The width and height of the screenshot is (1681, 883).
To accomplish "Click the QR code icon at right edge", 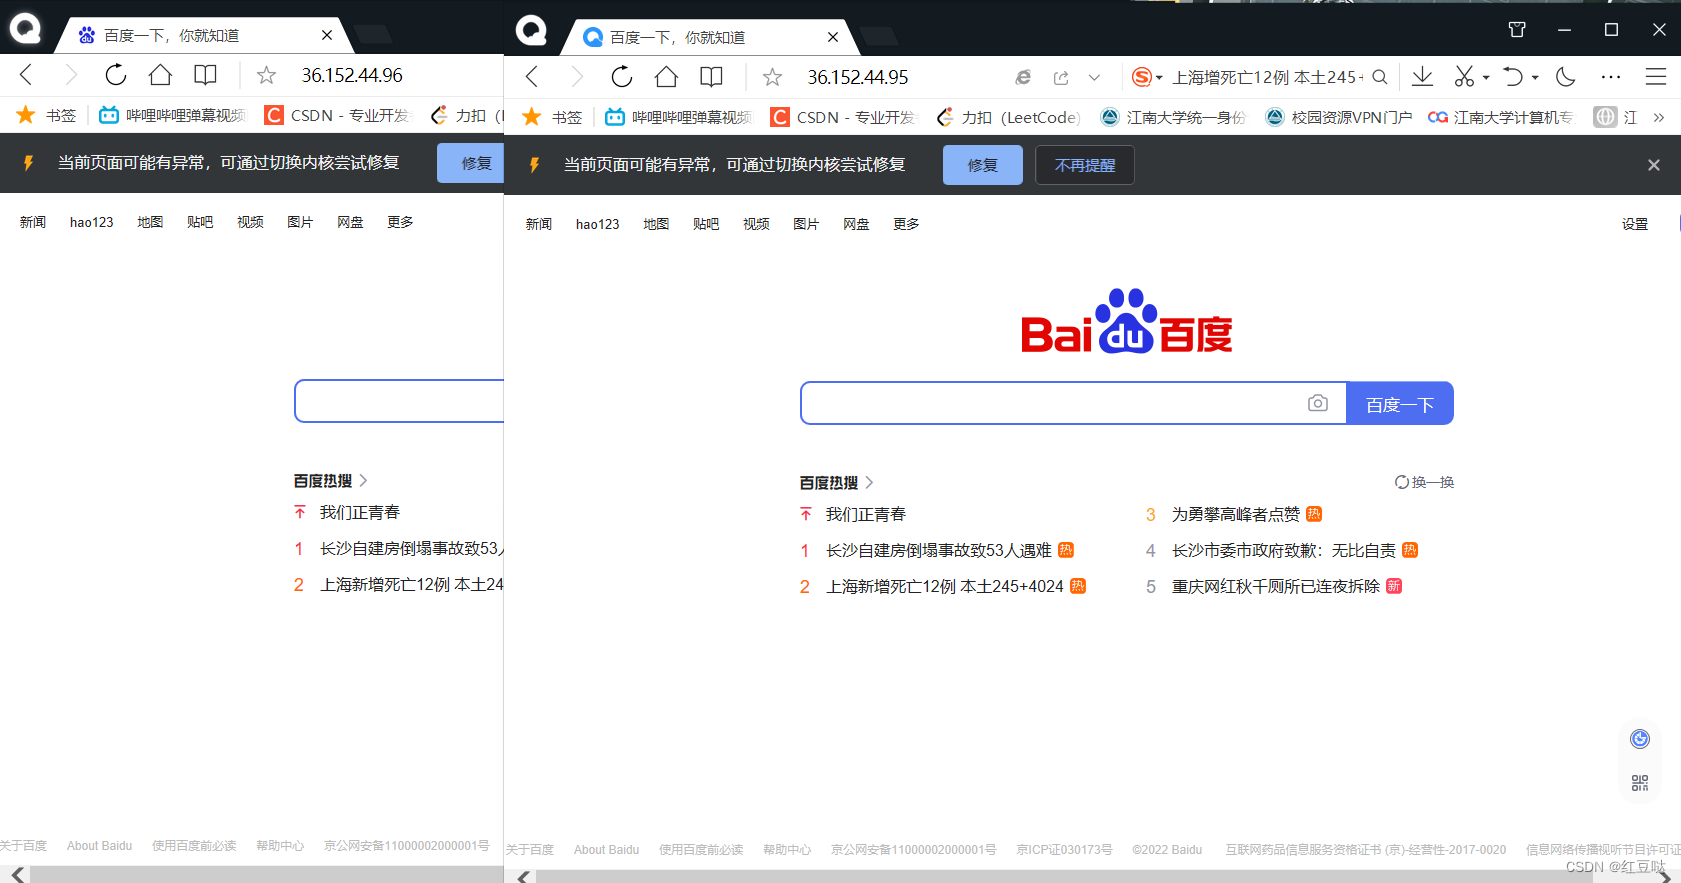I will pos(1640,783).
